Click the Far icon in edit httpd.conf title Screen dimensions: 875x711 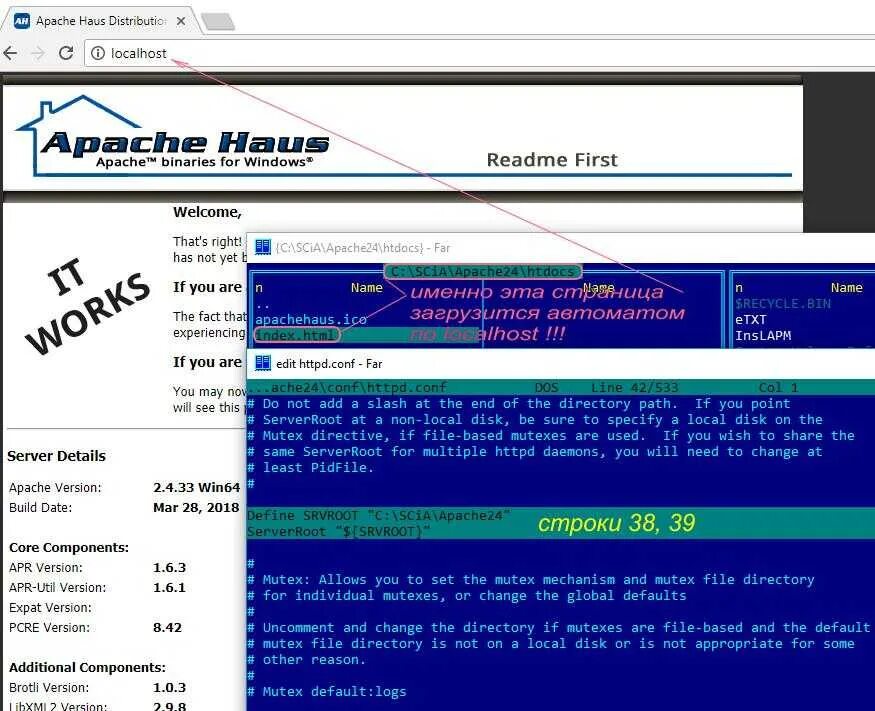coord(262,363)
